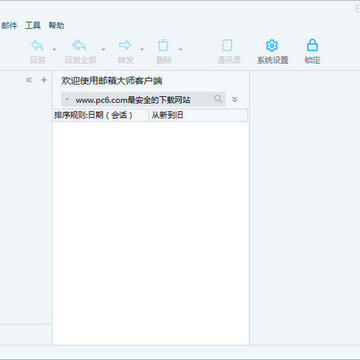Screen dimensions: 360x360
Task: Click the Reply (回复) arrow icon
Action: 37,45
